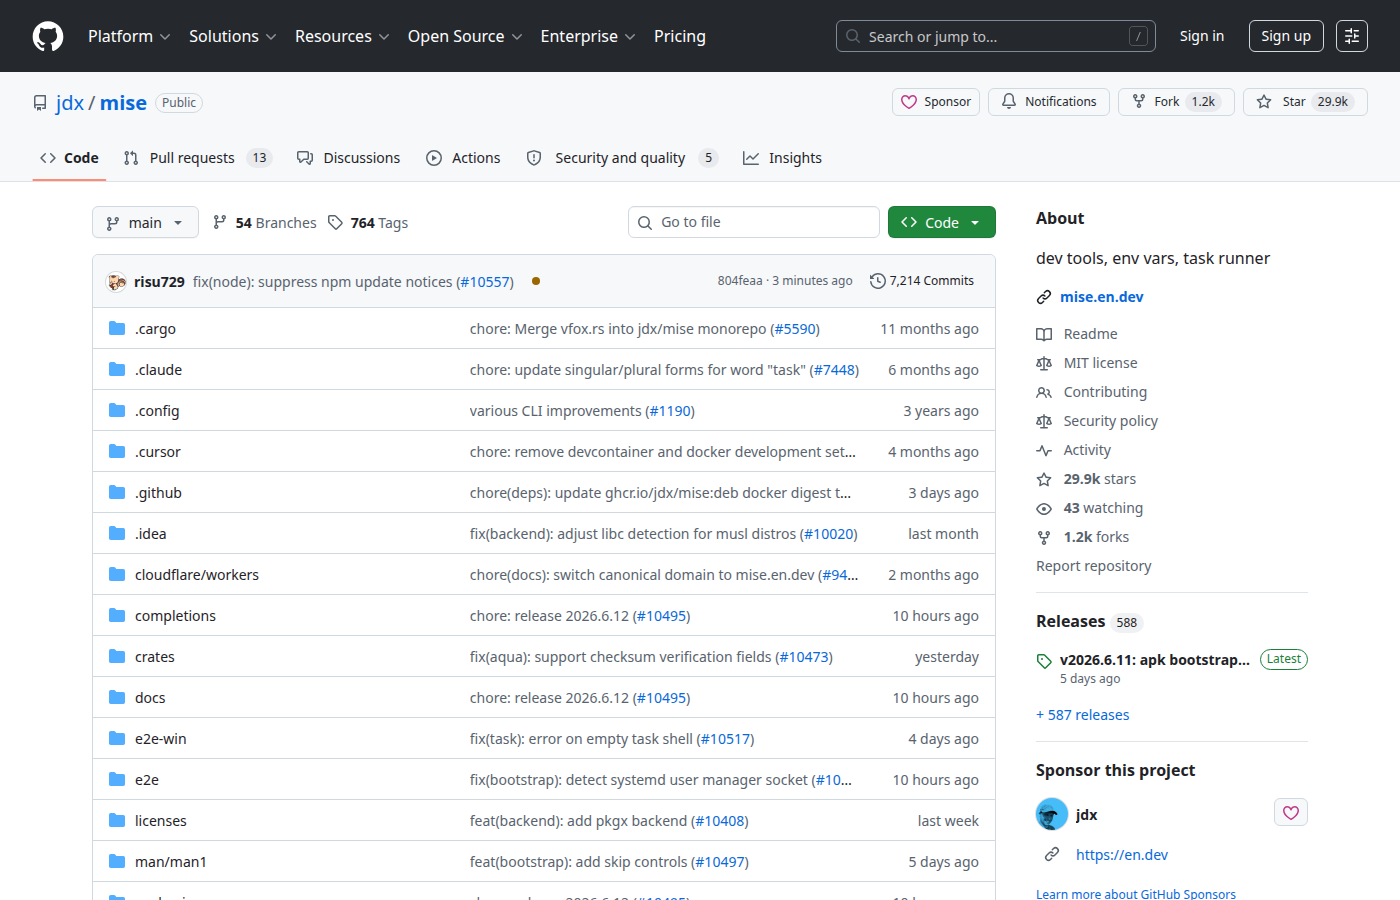Viewport: 1400px width, 900px height.
Task: Expand the Enterprise menu
Action: (588, 36)
